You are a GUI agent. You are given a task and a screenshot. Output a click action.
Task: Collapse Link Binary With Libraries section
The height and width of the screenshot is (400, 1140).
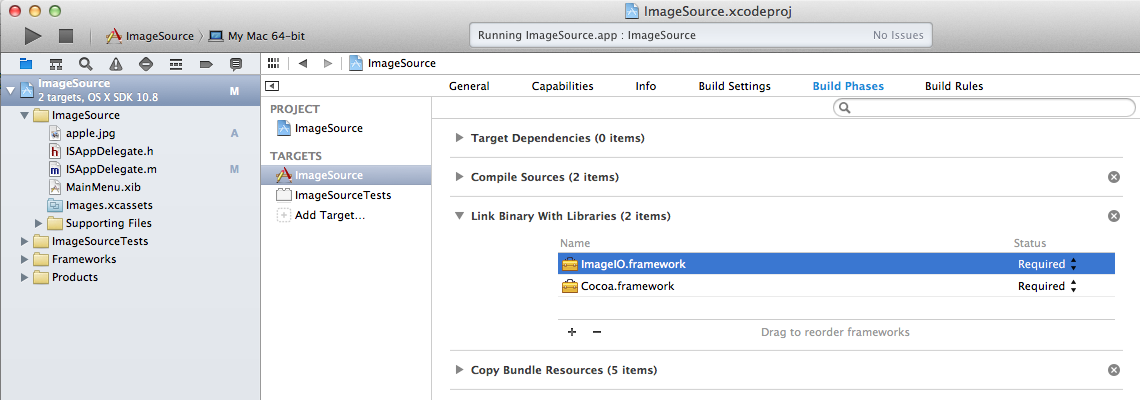pyautogui.click(x=459, y=216)
